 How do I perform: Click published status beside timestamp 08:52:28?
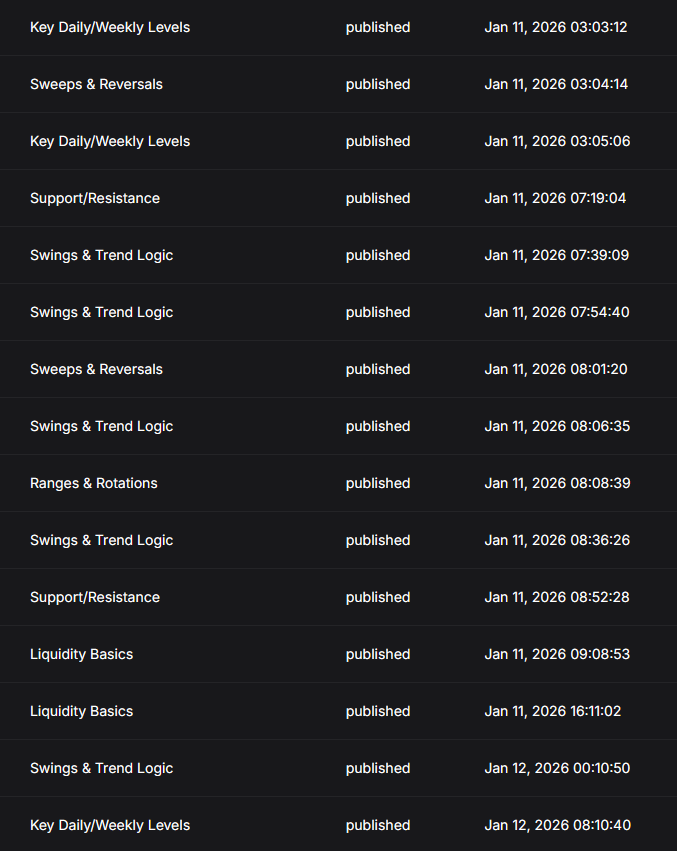pyautogui.click(x=378, y=597)
